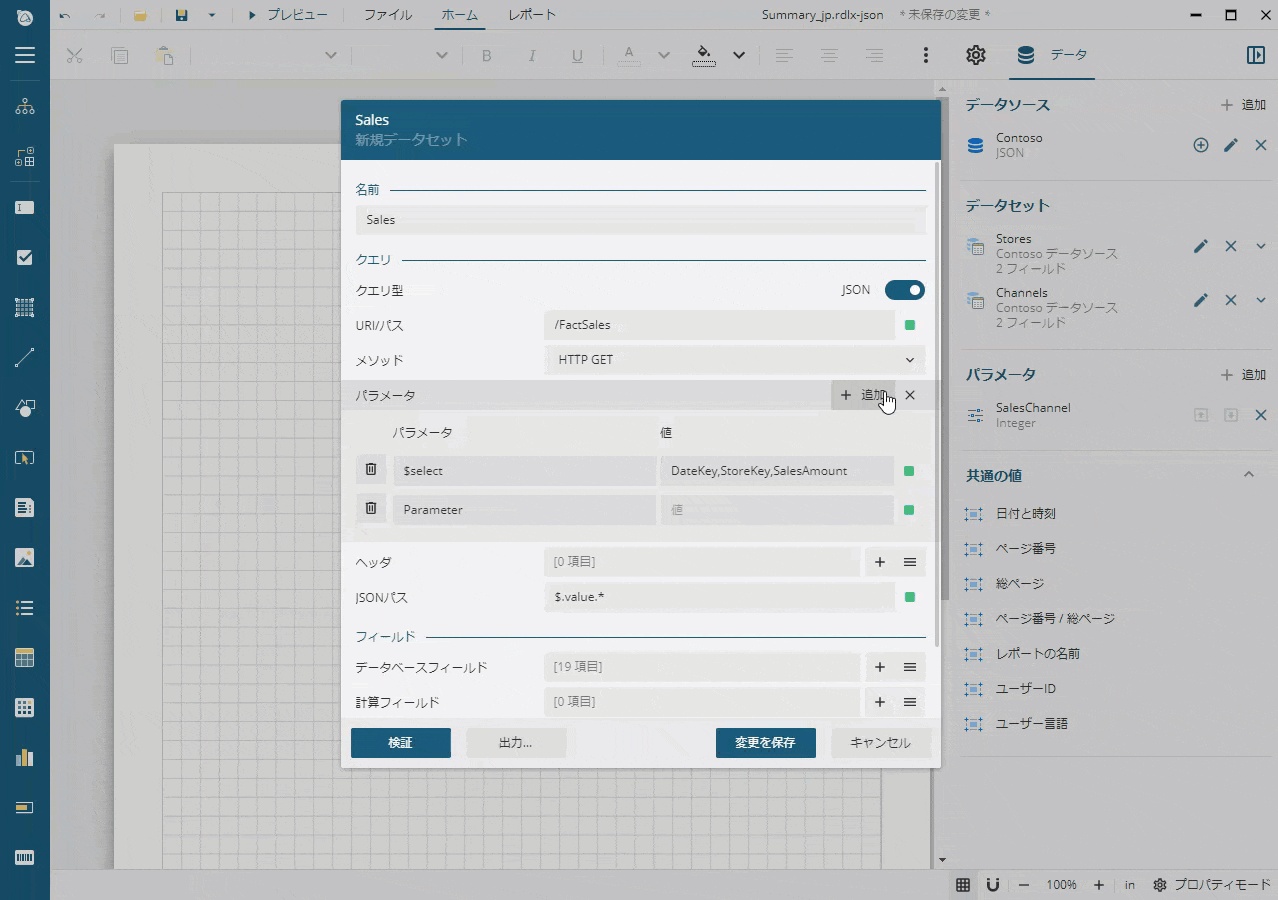Expand the Channels dataset details

pyautogui.click(x=1260, y=300)
